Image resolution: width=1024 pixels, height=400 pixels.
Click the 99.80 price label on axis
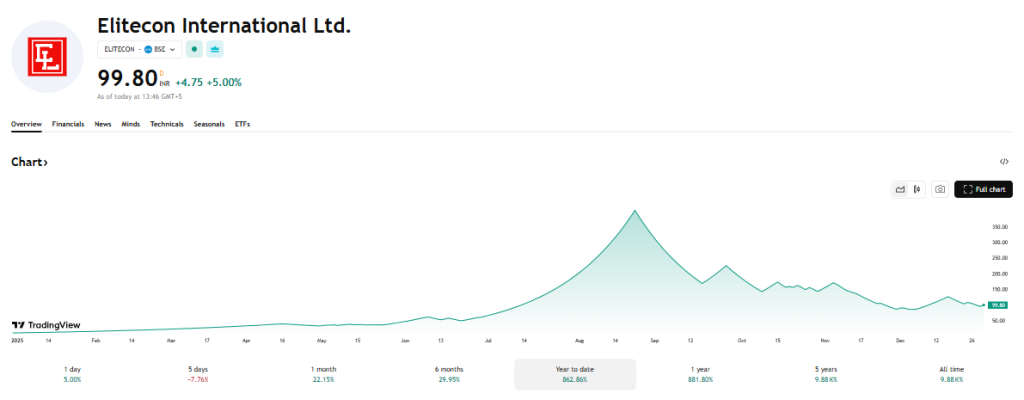[997, 305]
